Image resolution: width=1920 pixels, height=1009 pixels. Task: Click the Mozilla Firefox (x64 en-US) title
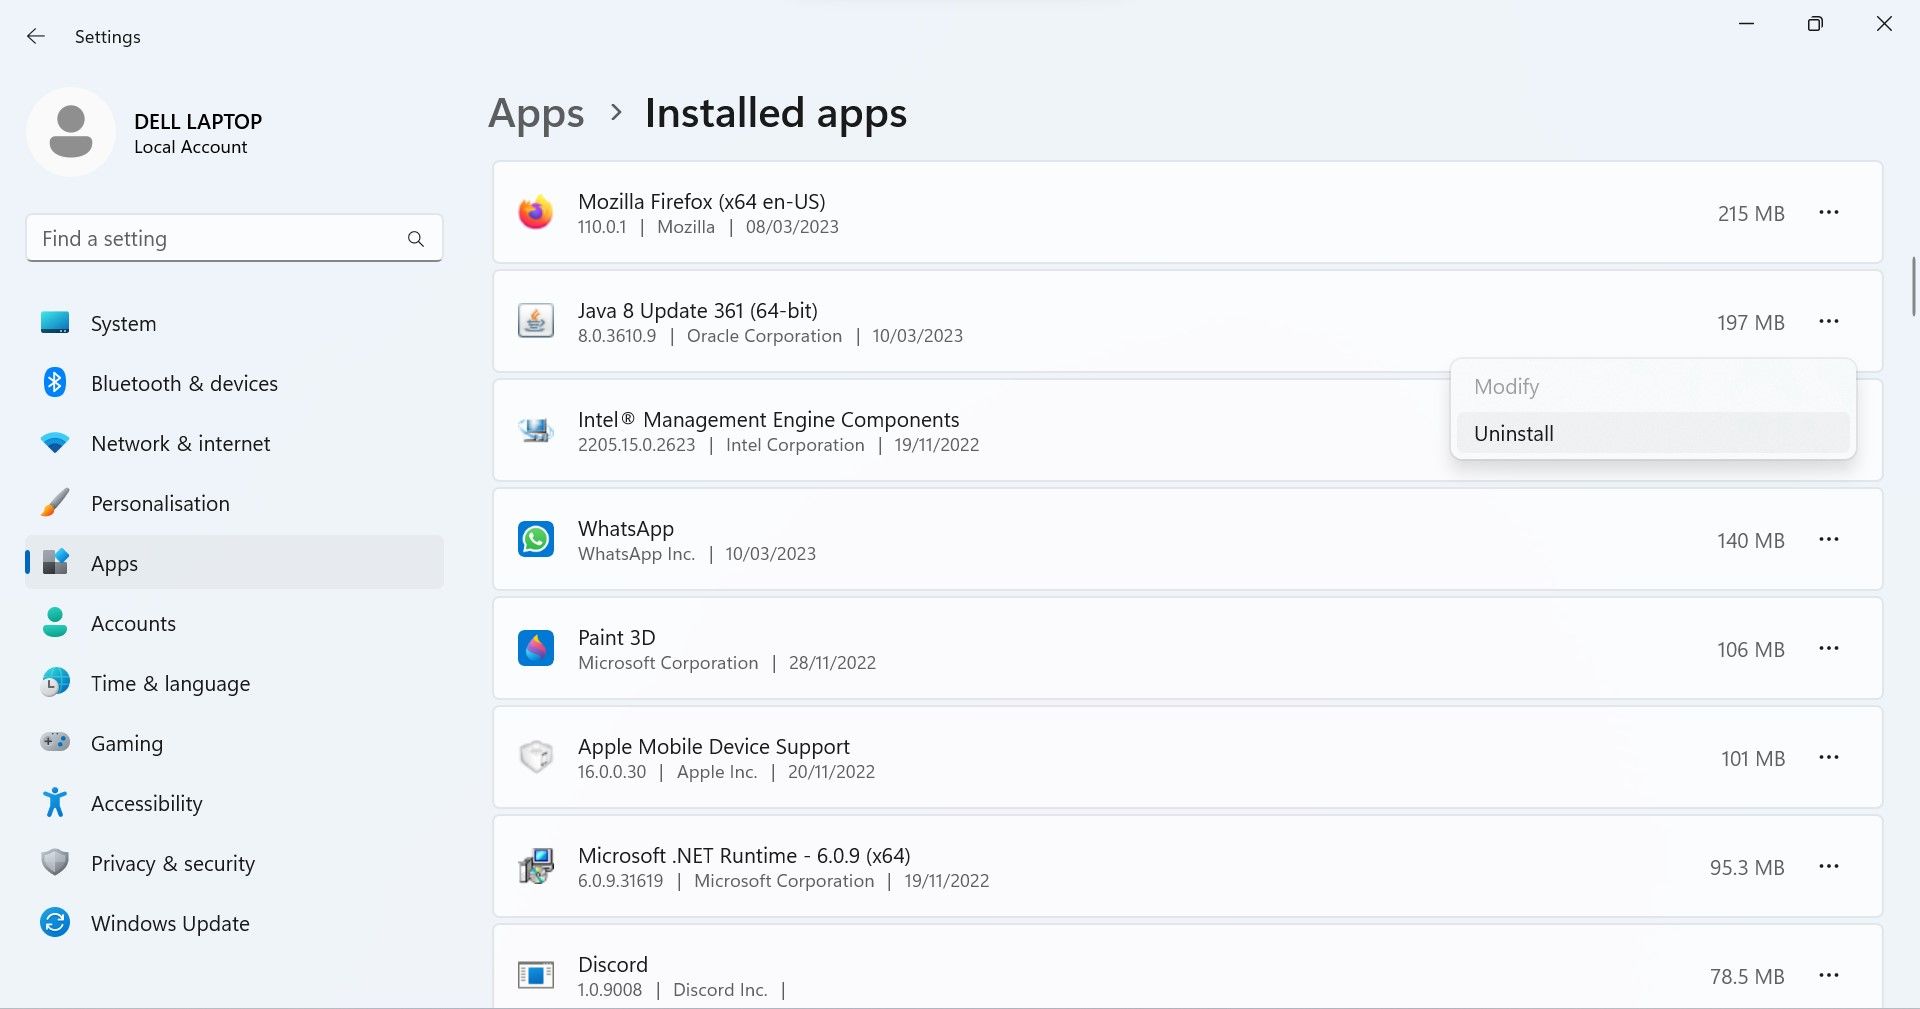pyautogui.click(x=702, y=201)
